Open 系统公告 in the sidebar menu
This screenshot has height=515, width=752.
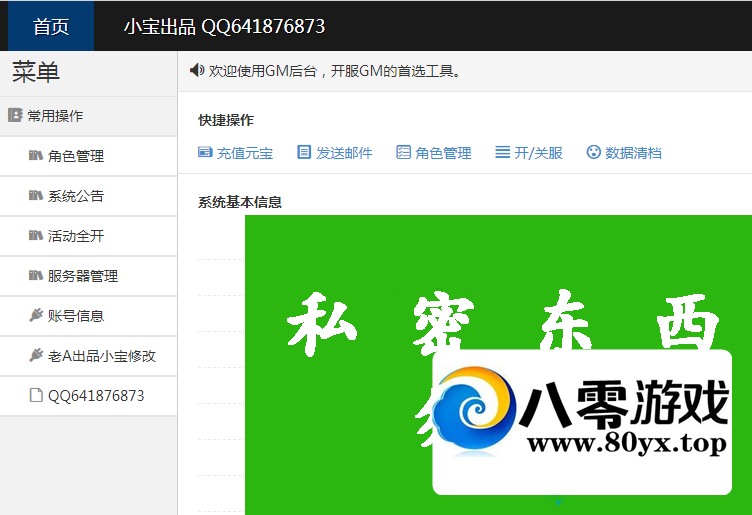(x=89, y=196)
